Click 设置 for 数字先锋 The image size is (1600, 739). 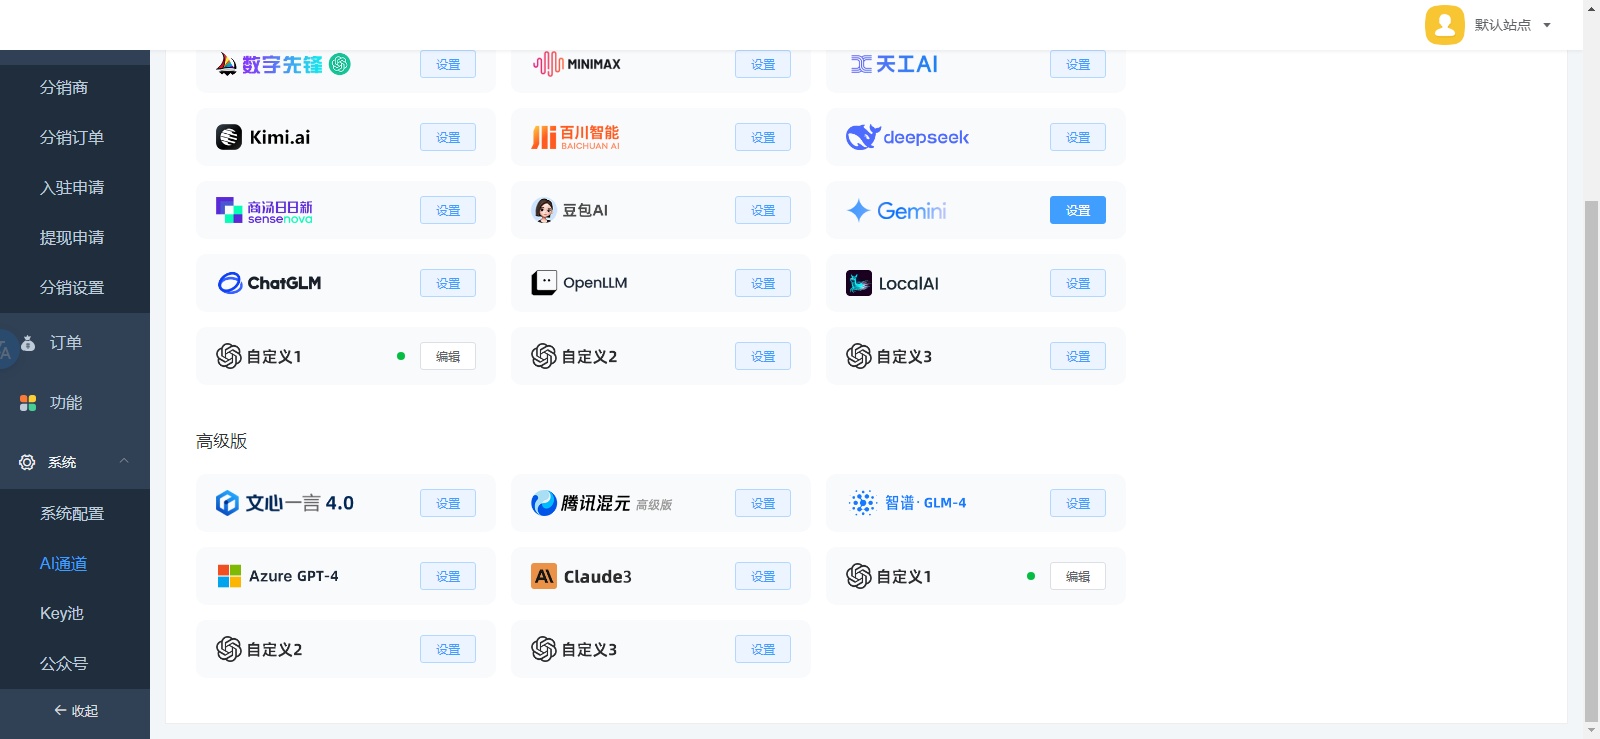click(448, 64)
